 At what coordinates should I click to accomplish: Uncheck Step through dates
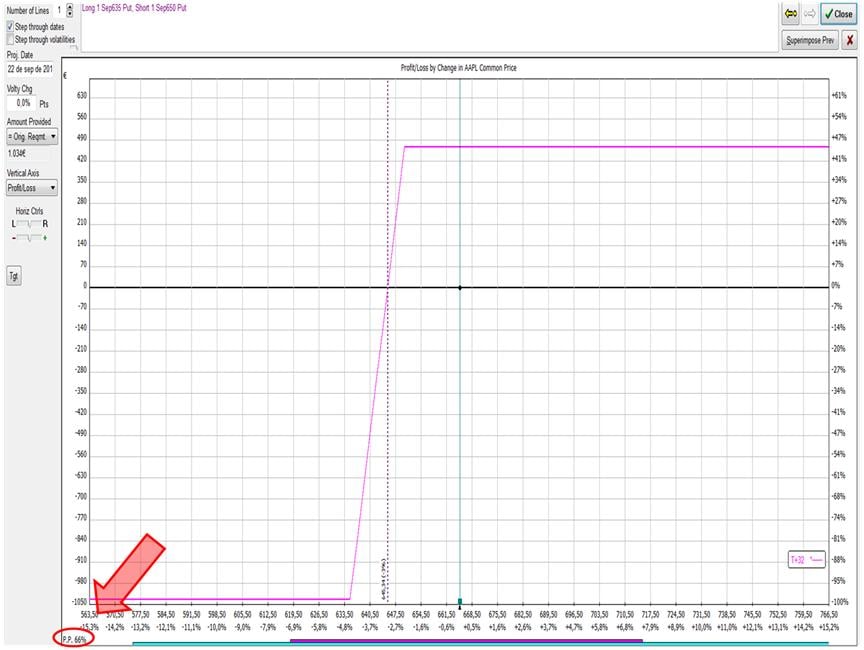[x=10, y=26]
